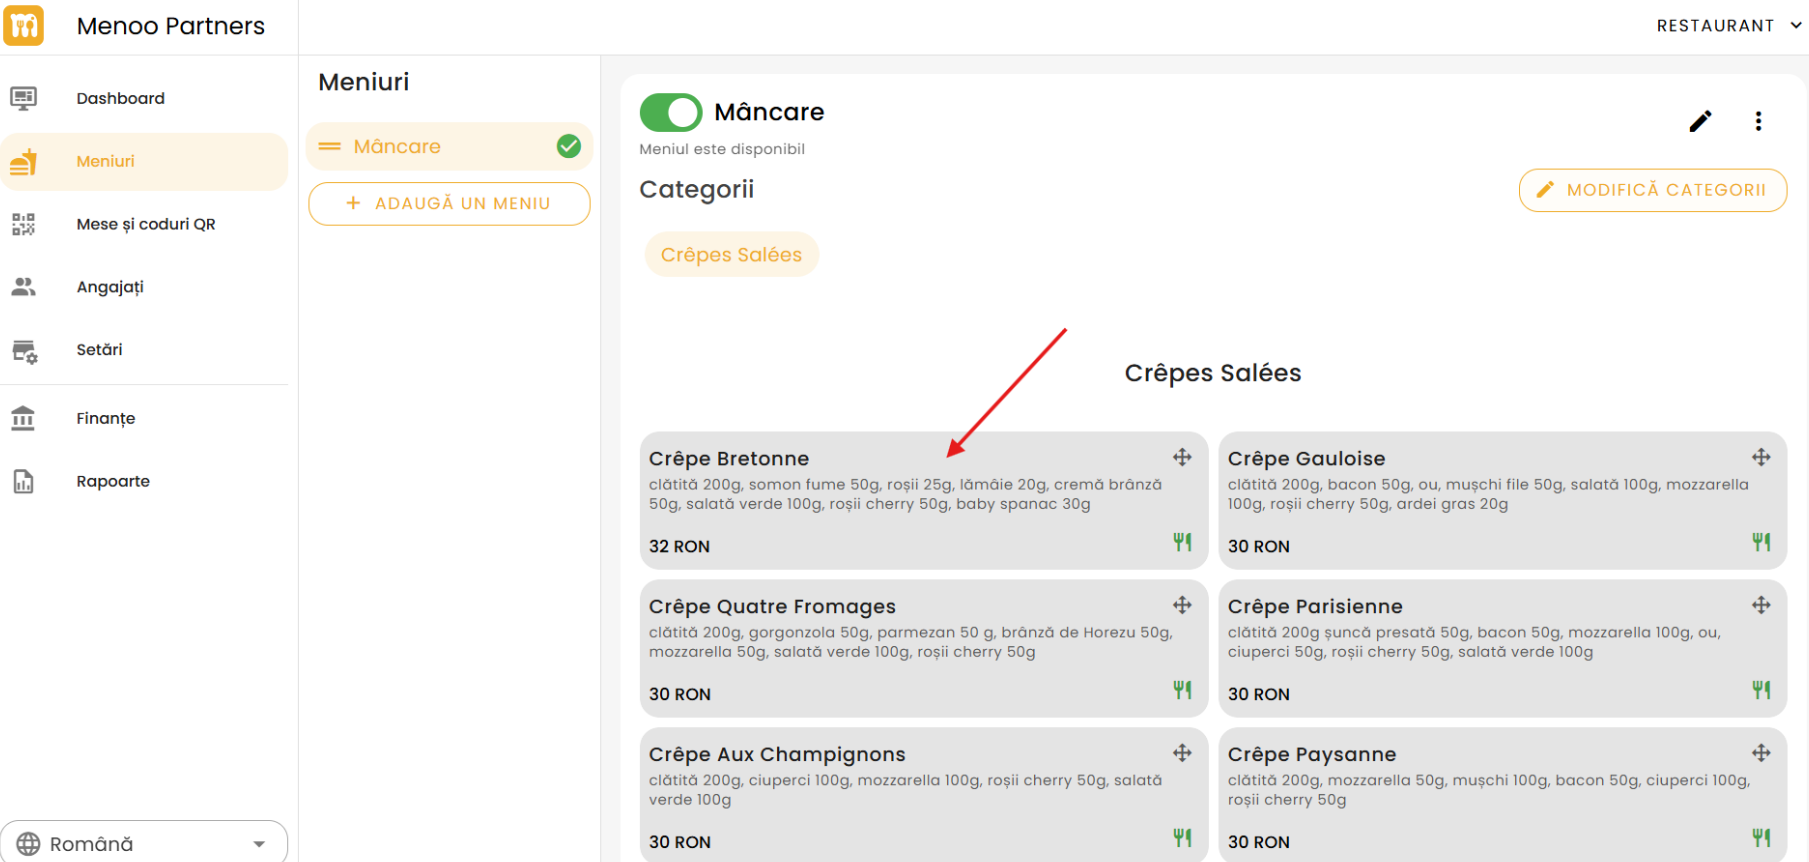Click the move handle on Crêpe Quatre Fromages
The width and height of the screenshot is (1809, 862).
(1182, 605)
